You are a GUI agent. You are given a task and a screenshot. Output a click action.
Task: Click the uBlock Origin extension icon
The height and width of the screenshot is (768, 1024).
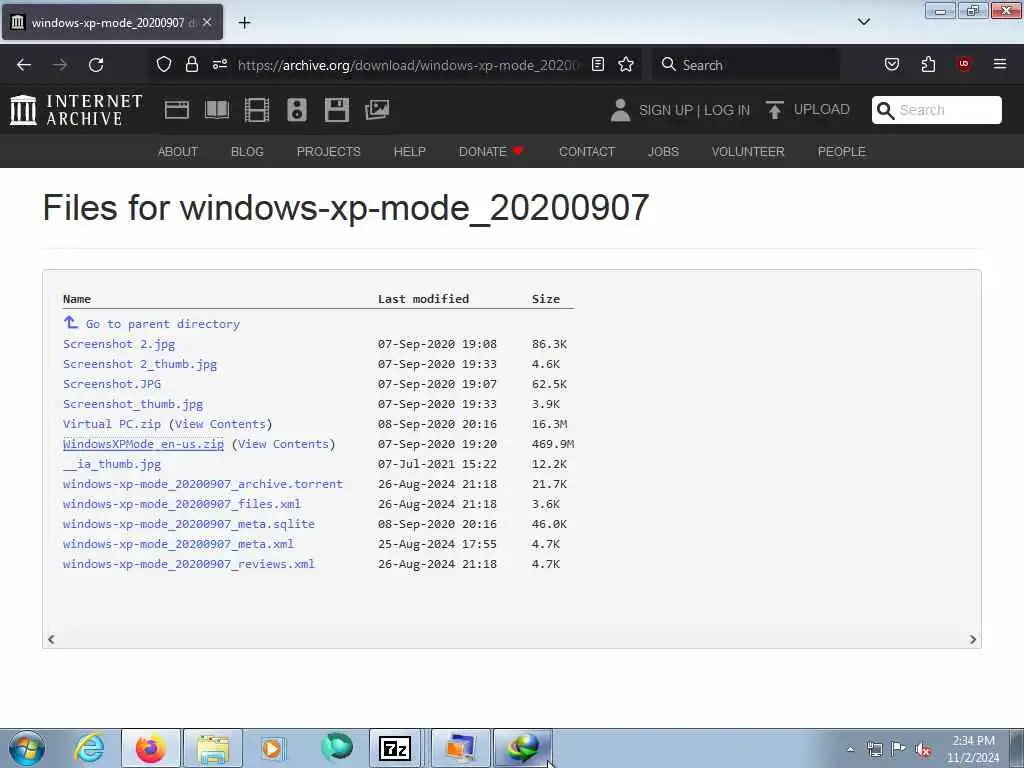[964, 64]
